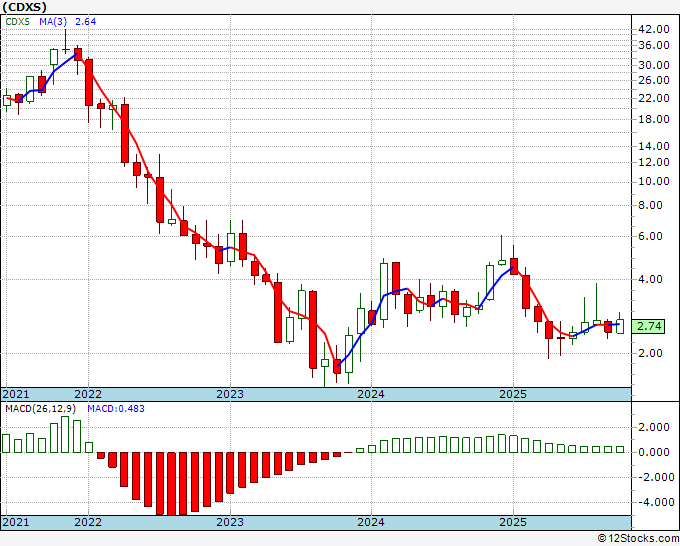Click the -4.000 MACD axis label

pos(653,503)
